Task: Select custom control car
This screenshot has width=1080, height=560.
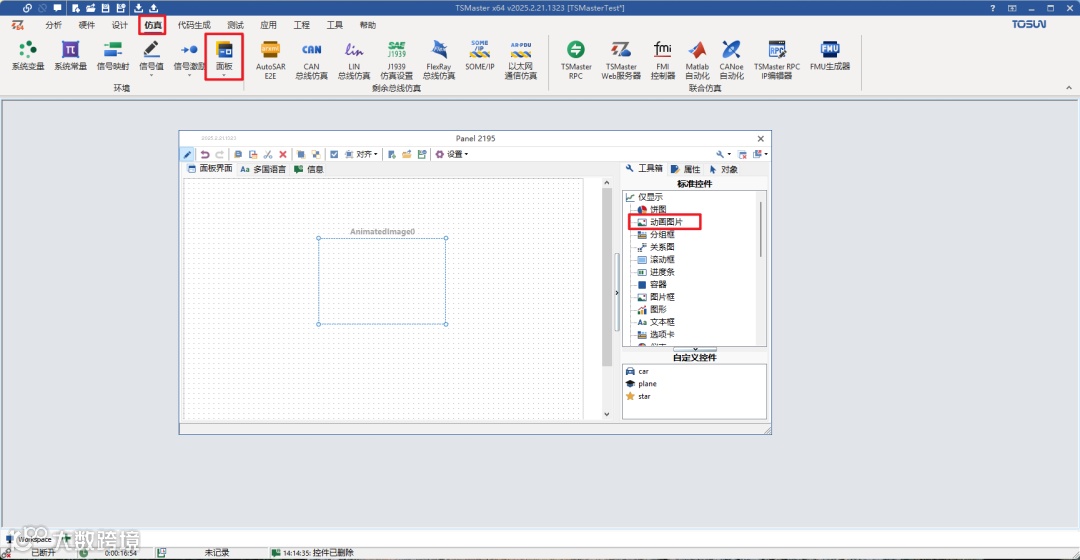Action: pos(637,371)
